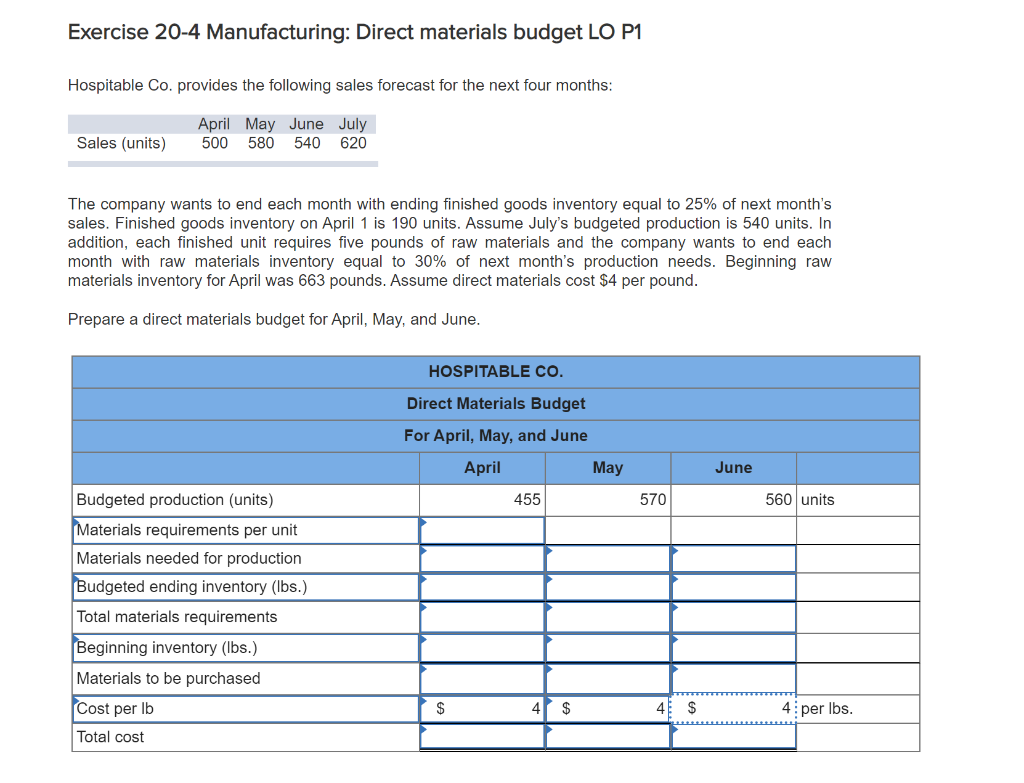Click the April Total cost cell

(482, 738)
